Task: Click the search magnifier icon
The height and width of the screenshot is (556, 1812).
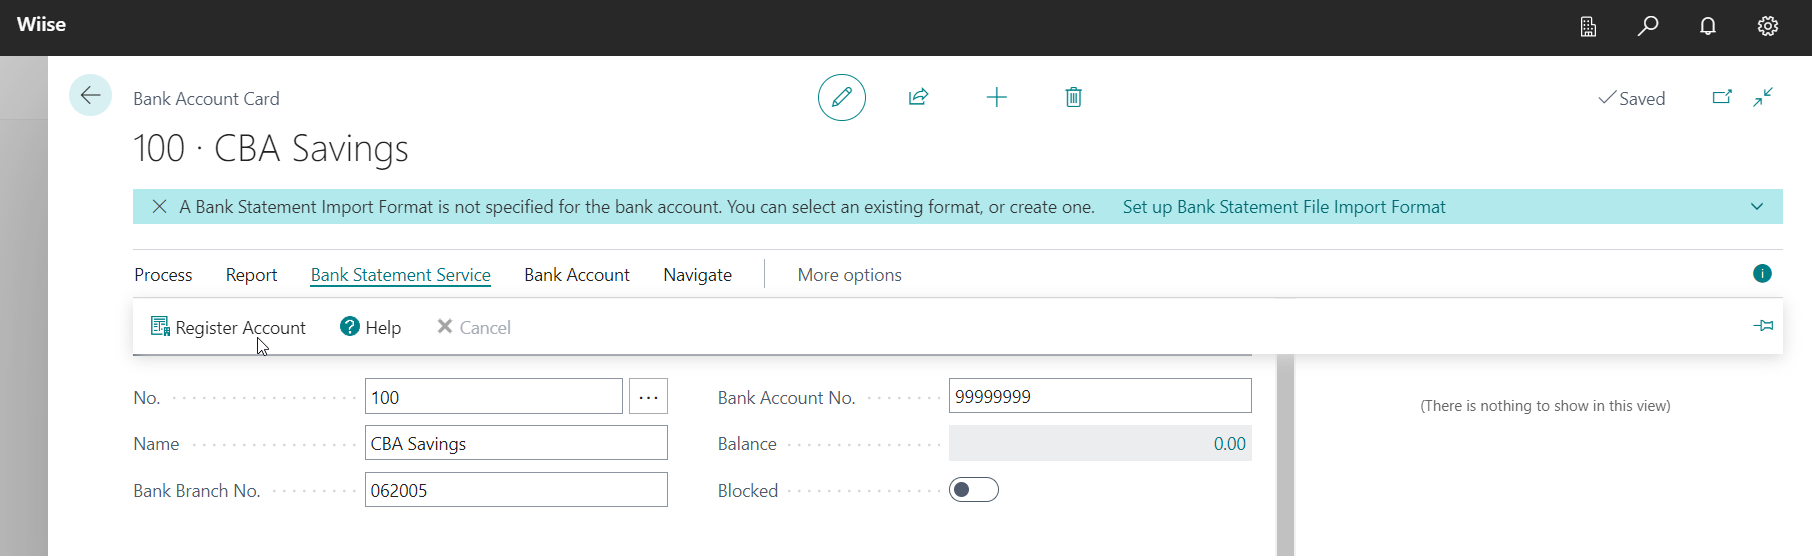Action: (1648, 26)
